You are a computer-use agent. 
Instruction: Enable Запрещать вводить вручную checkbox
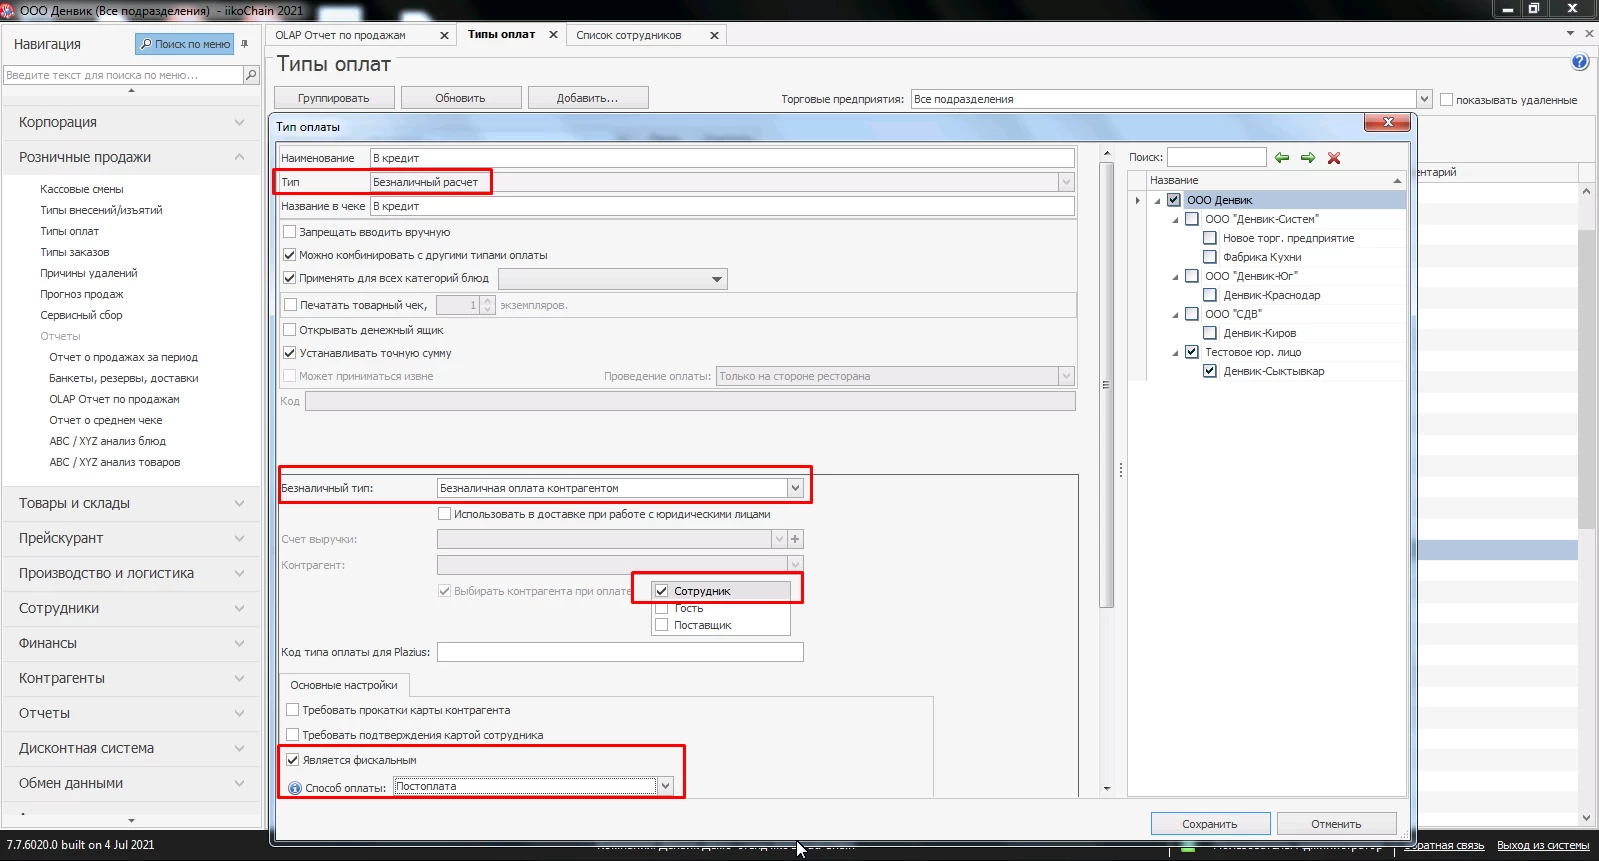[290, 232]
